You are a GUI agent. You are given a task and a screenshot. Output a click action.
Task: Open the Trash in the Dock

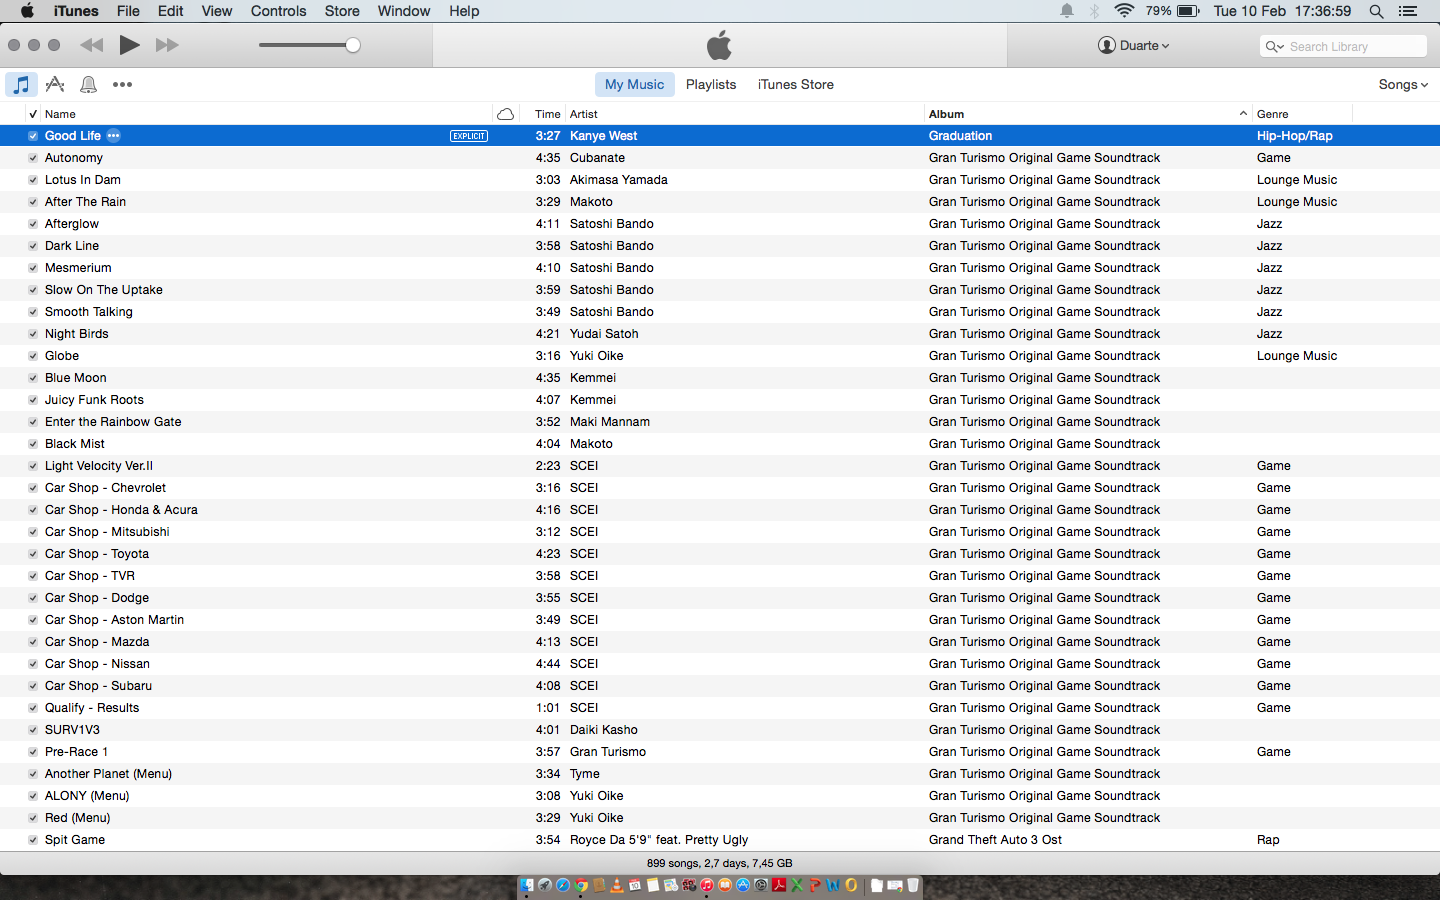(x=913, y=885)
